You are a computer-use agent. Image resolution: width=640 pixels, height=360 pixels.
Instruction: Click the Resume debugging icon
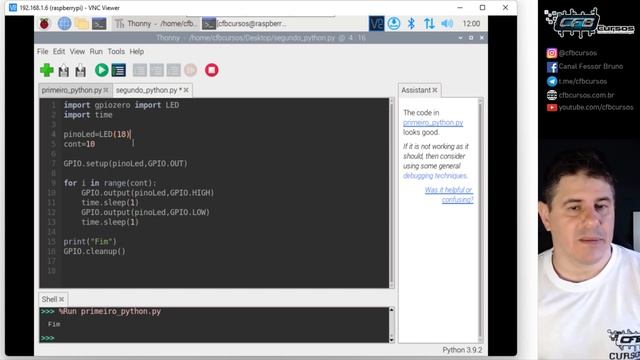pyautogui.click(x=190, y=70)
